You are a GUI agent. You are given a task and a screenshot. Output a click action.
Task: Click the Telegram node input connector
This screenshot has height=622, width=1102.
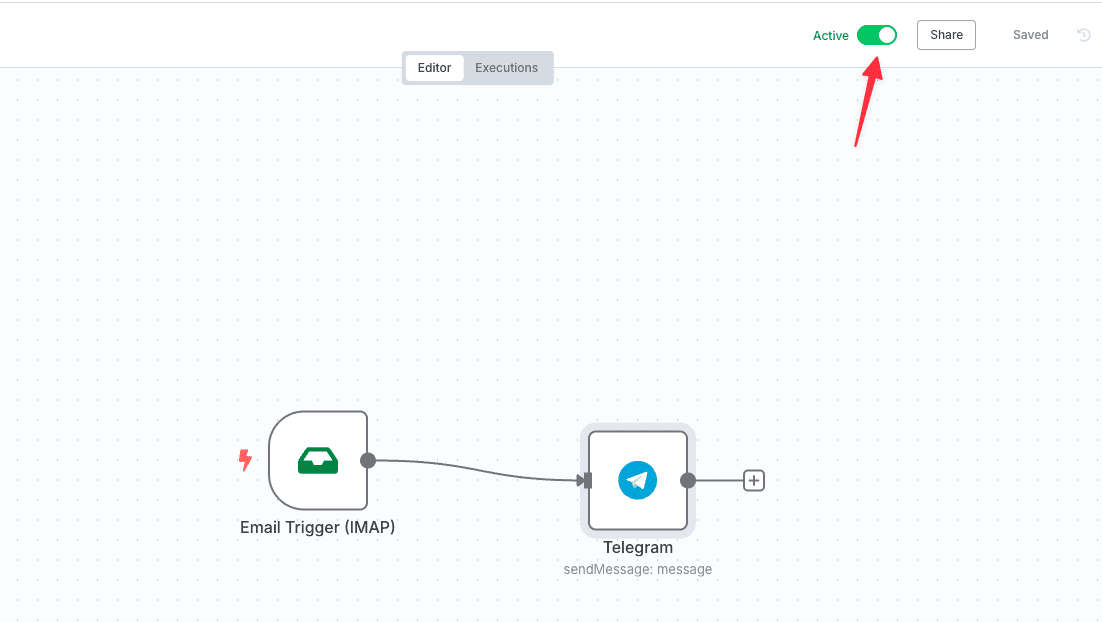[x=587, y=481]
